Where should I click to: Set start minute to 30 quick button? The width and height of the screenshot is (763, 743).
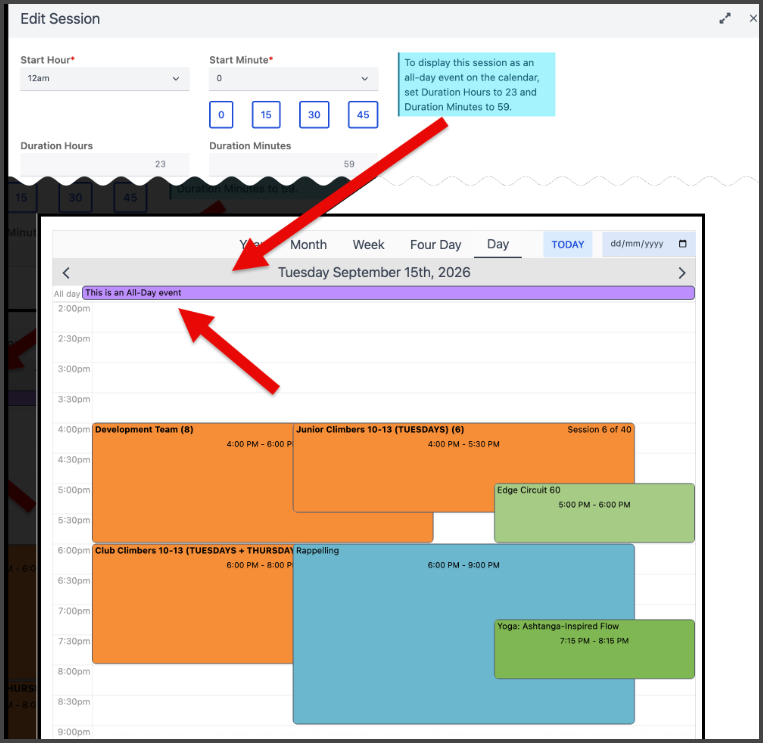314,115
